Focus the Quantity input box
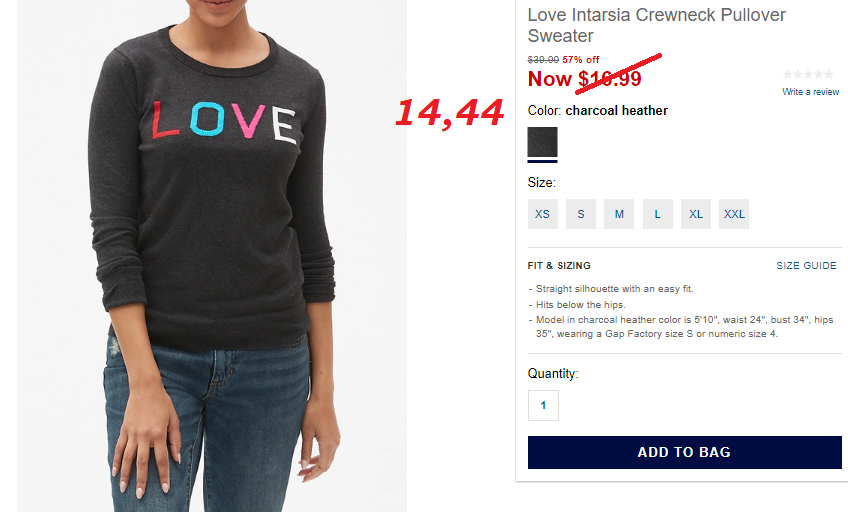This screenshot has width=848, height=517. [543, 405]
